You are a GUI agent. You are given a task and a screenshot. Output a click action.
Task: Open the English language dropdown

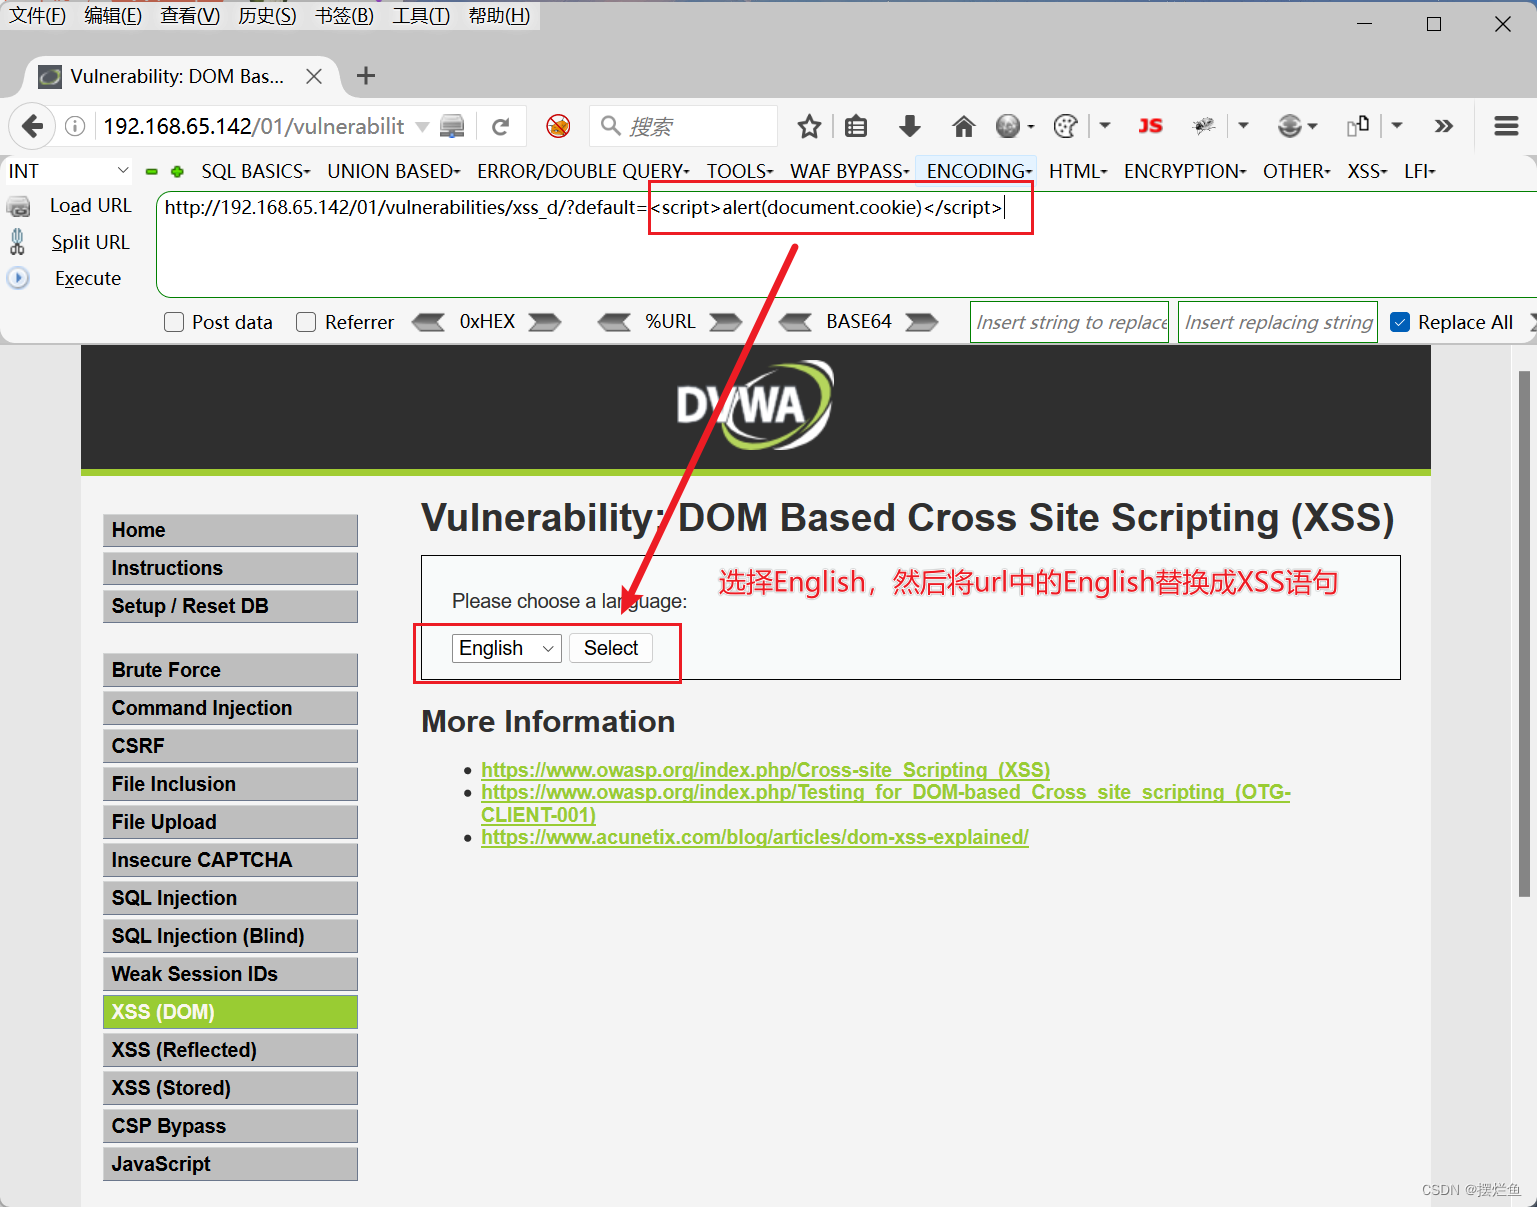507,648
